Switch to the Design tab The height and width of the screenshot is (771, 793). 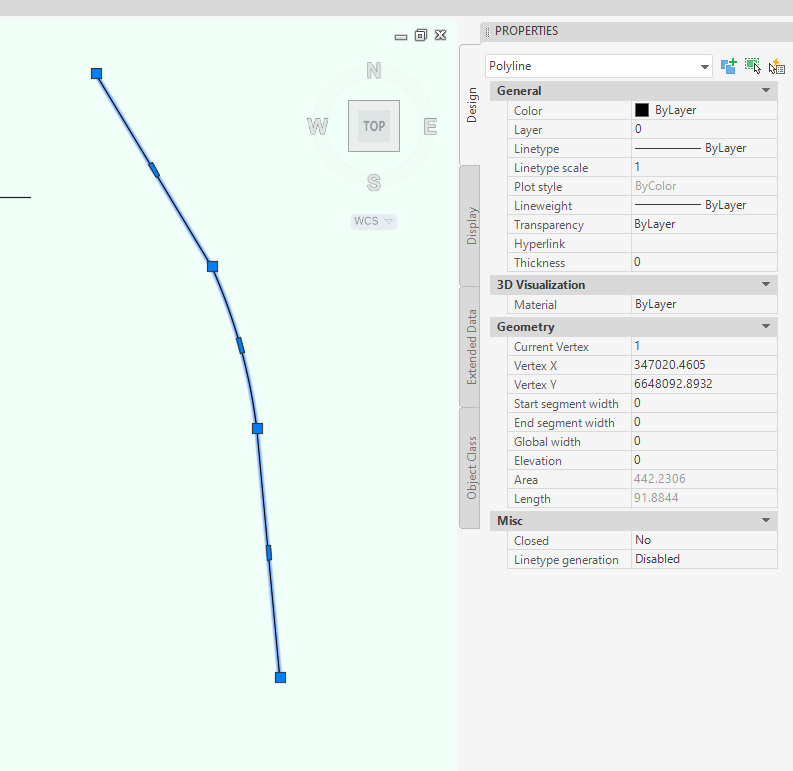(x=470, y=105)
